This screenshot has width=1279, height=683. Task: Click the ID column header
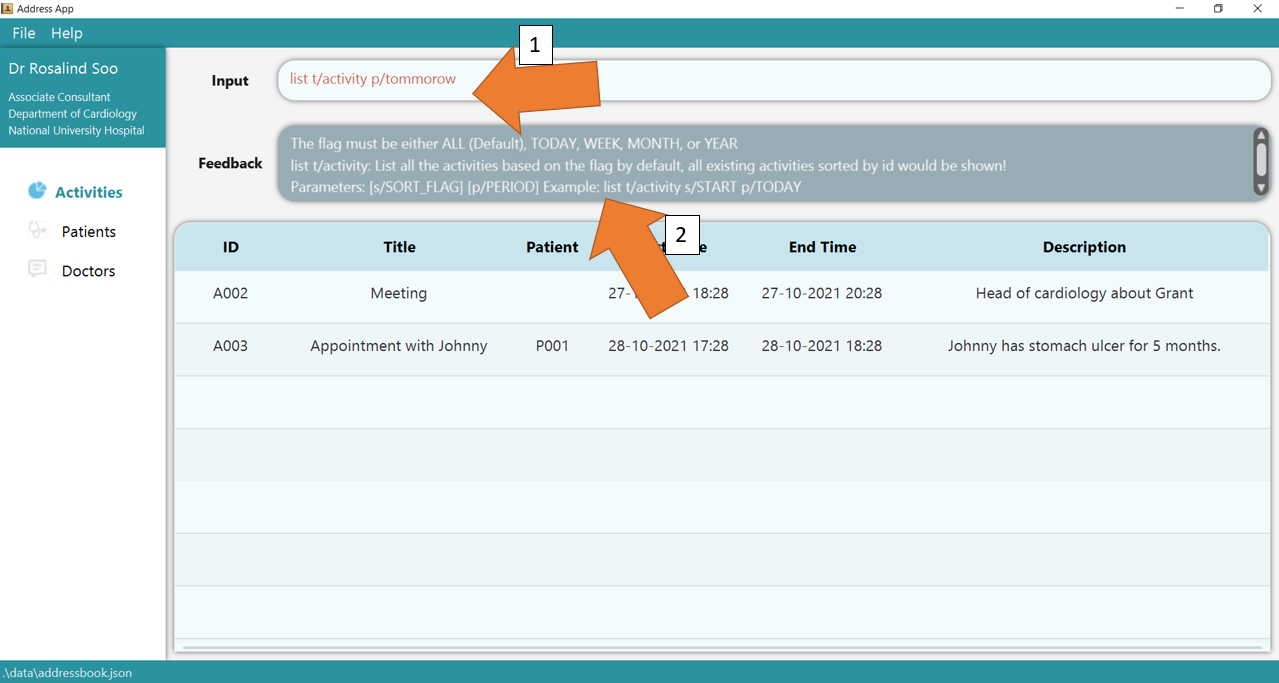point(231,246)
